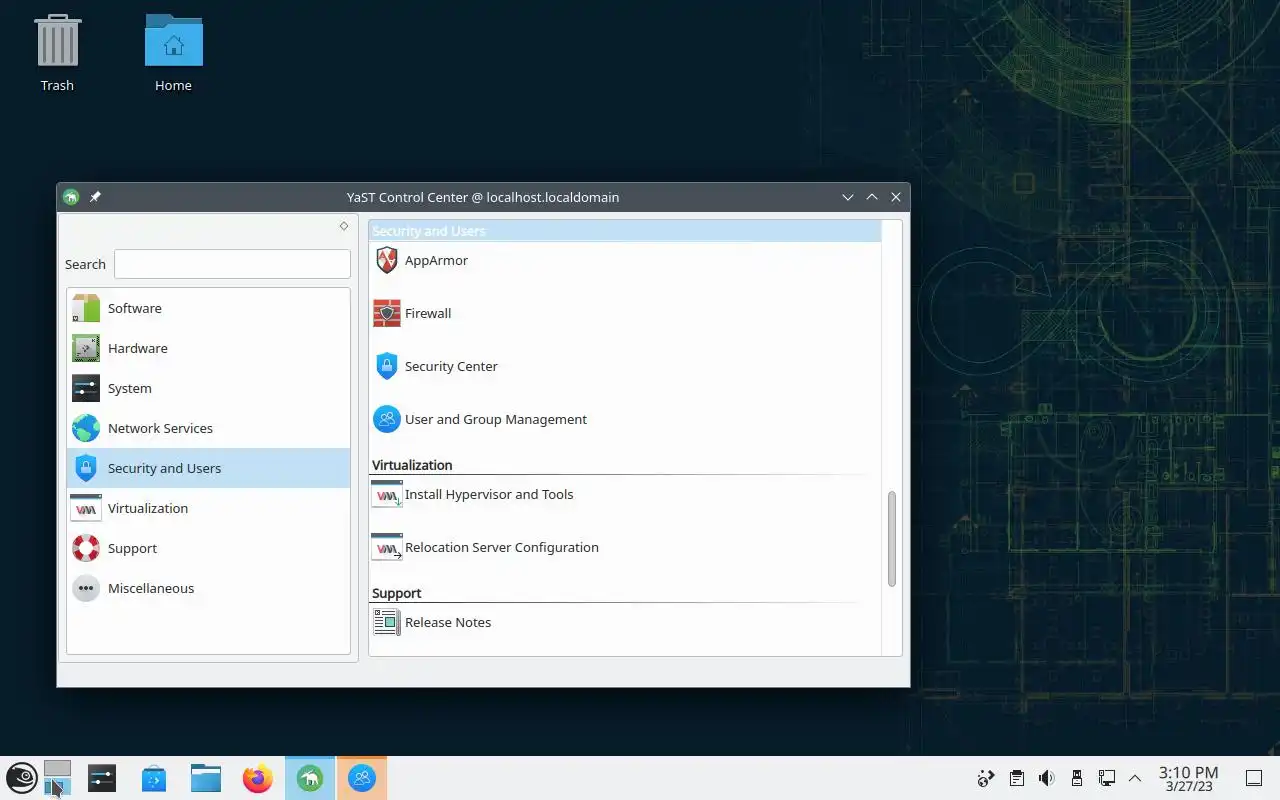Open clipboard tray icon
1280x800 pixels.
click(x=1016, y=778)
